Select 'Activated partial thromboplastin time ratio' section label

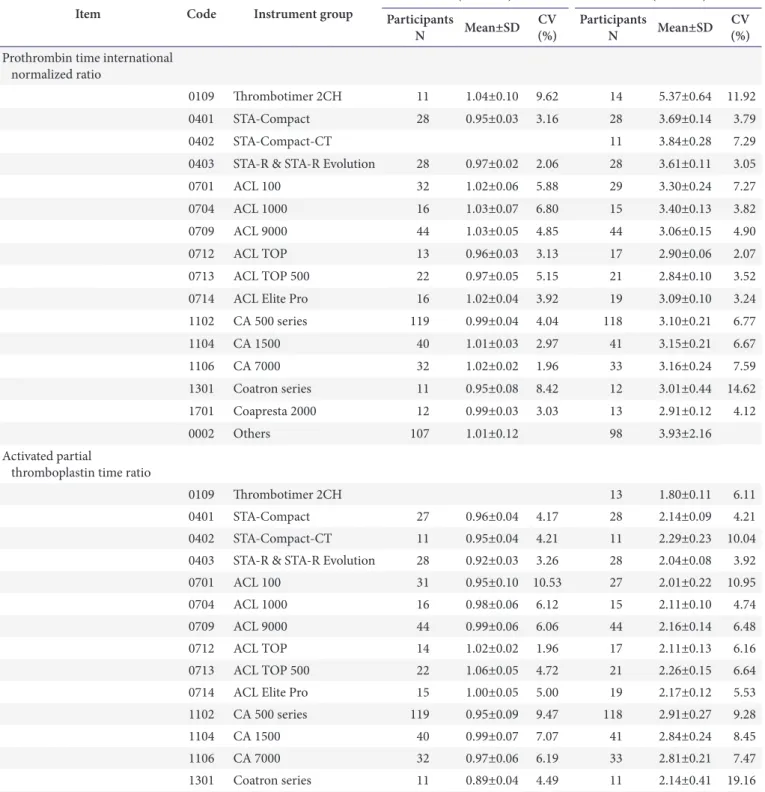coord(77,464)
